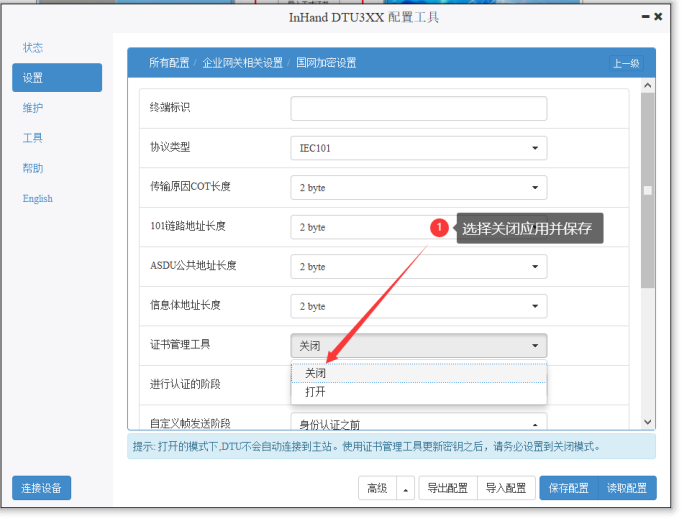Open 工具 section in sidebar

[33, 138]
